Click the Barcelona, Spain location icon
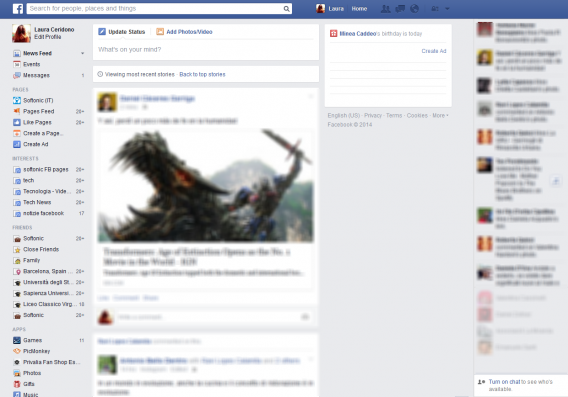The width and height of the screenshot is (568, 397). [x=17, y=271]
